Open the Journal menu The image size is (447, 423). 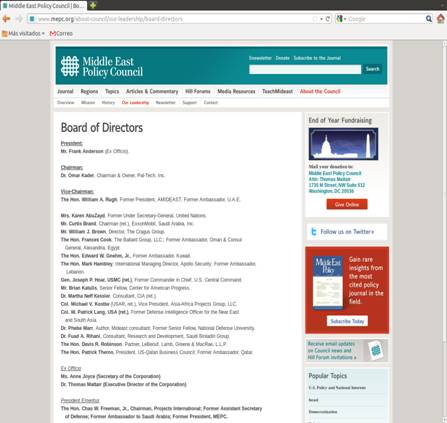[65, 91]
